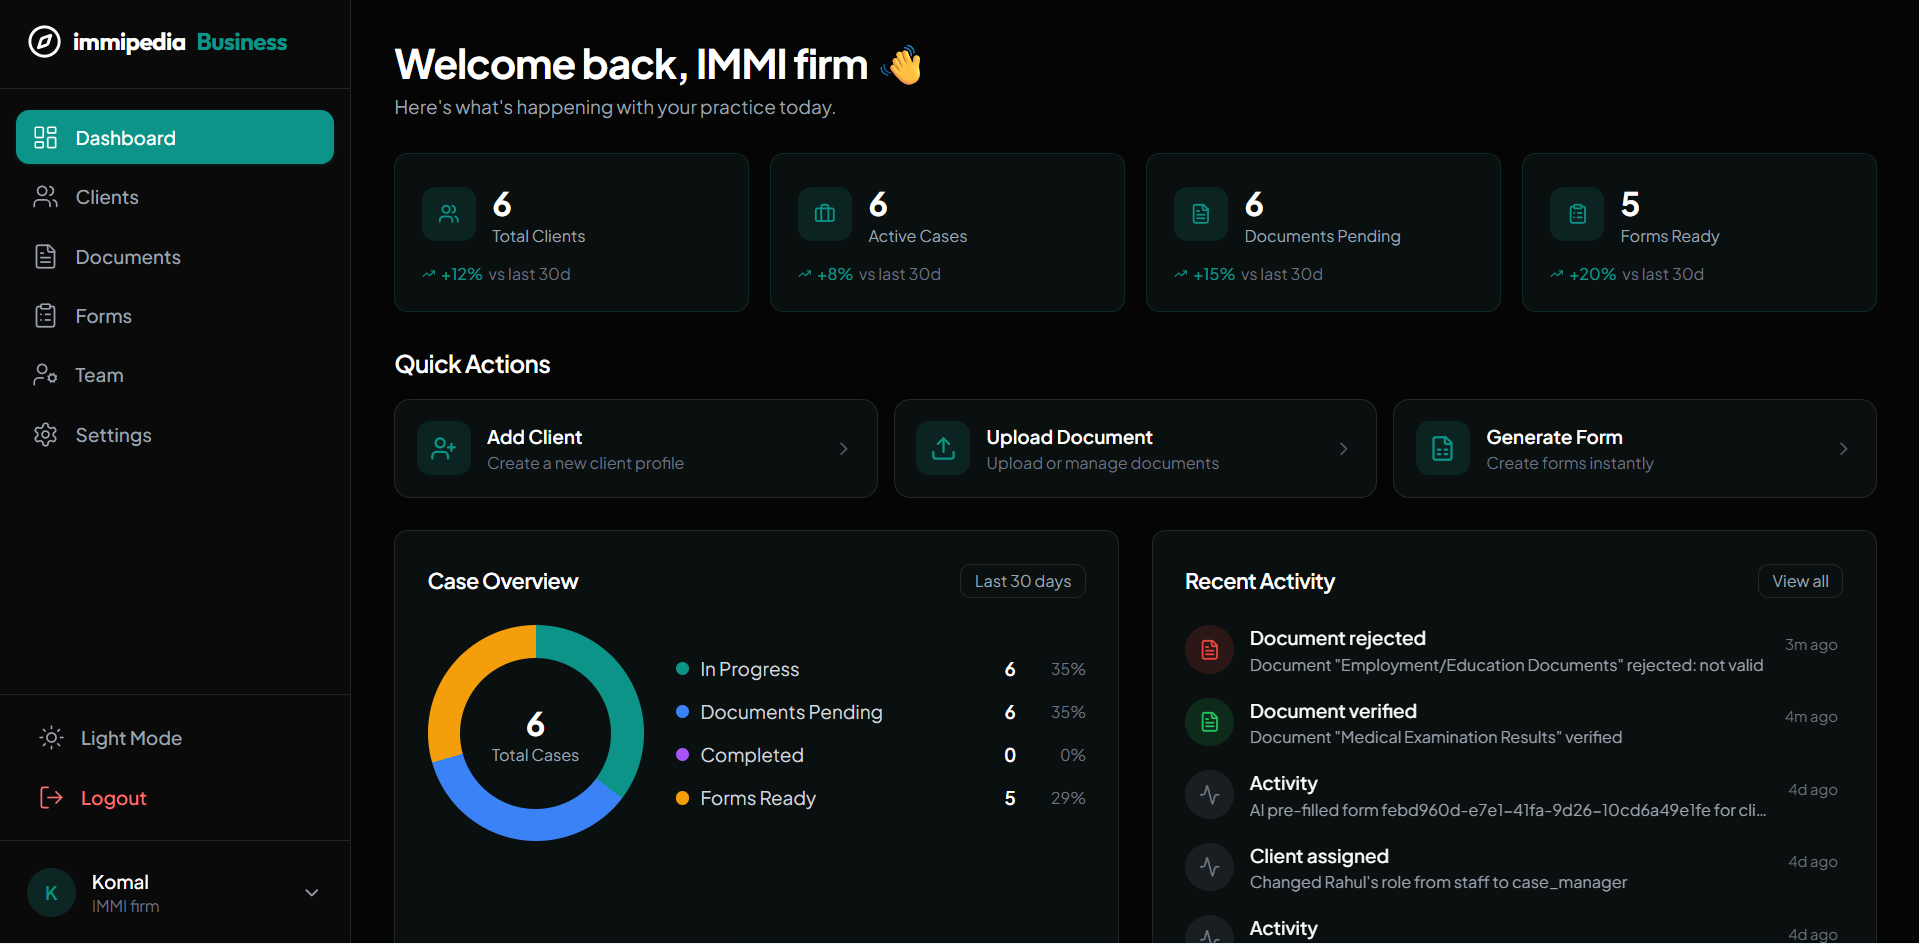Click the trend arrow beside +20% on Forms Ready
This screenshot has height=944, width=1919.
(x=1557, y=274)
